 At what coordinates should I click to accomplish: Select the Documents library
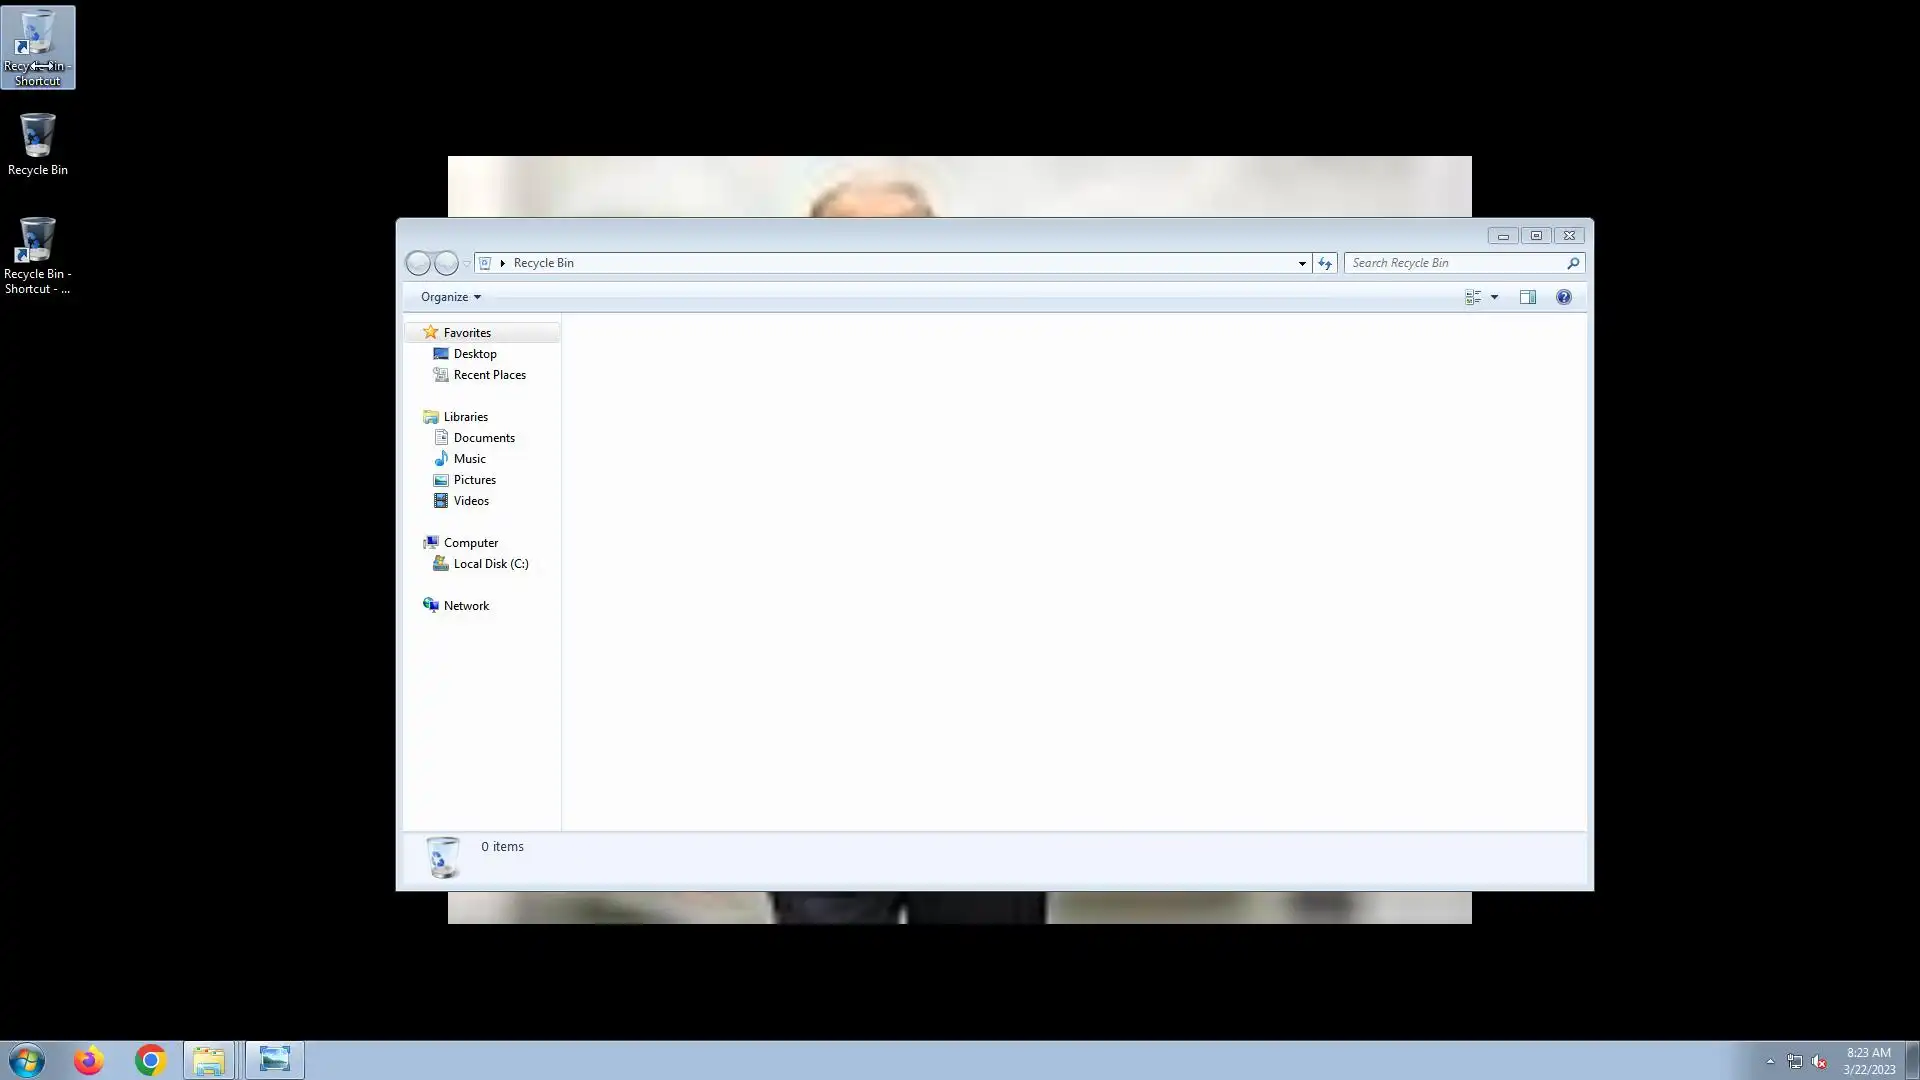pos(483,438)
